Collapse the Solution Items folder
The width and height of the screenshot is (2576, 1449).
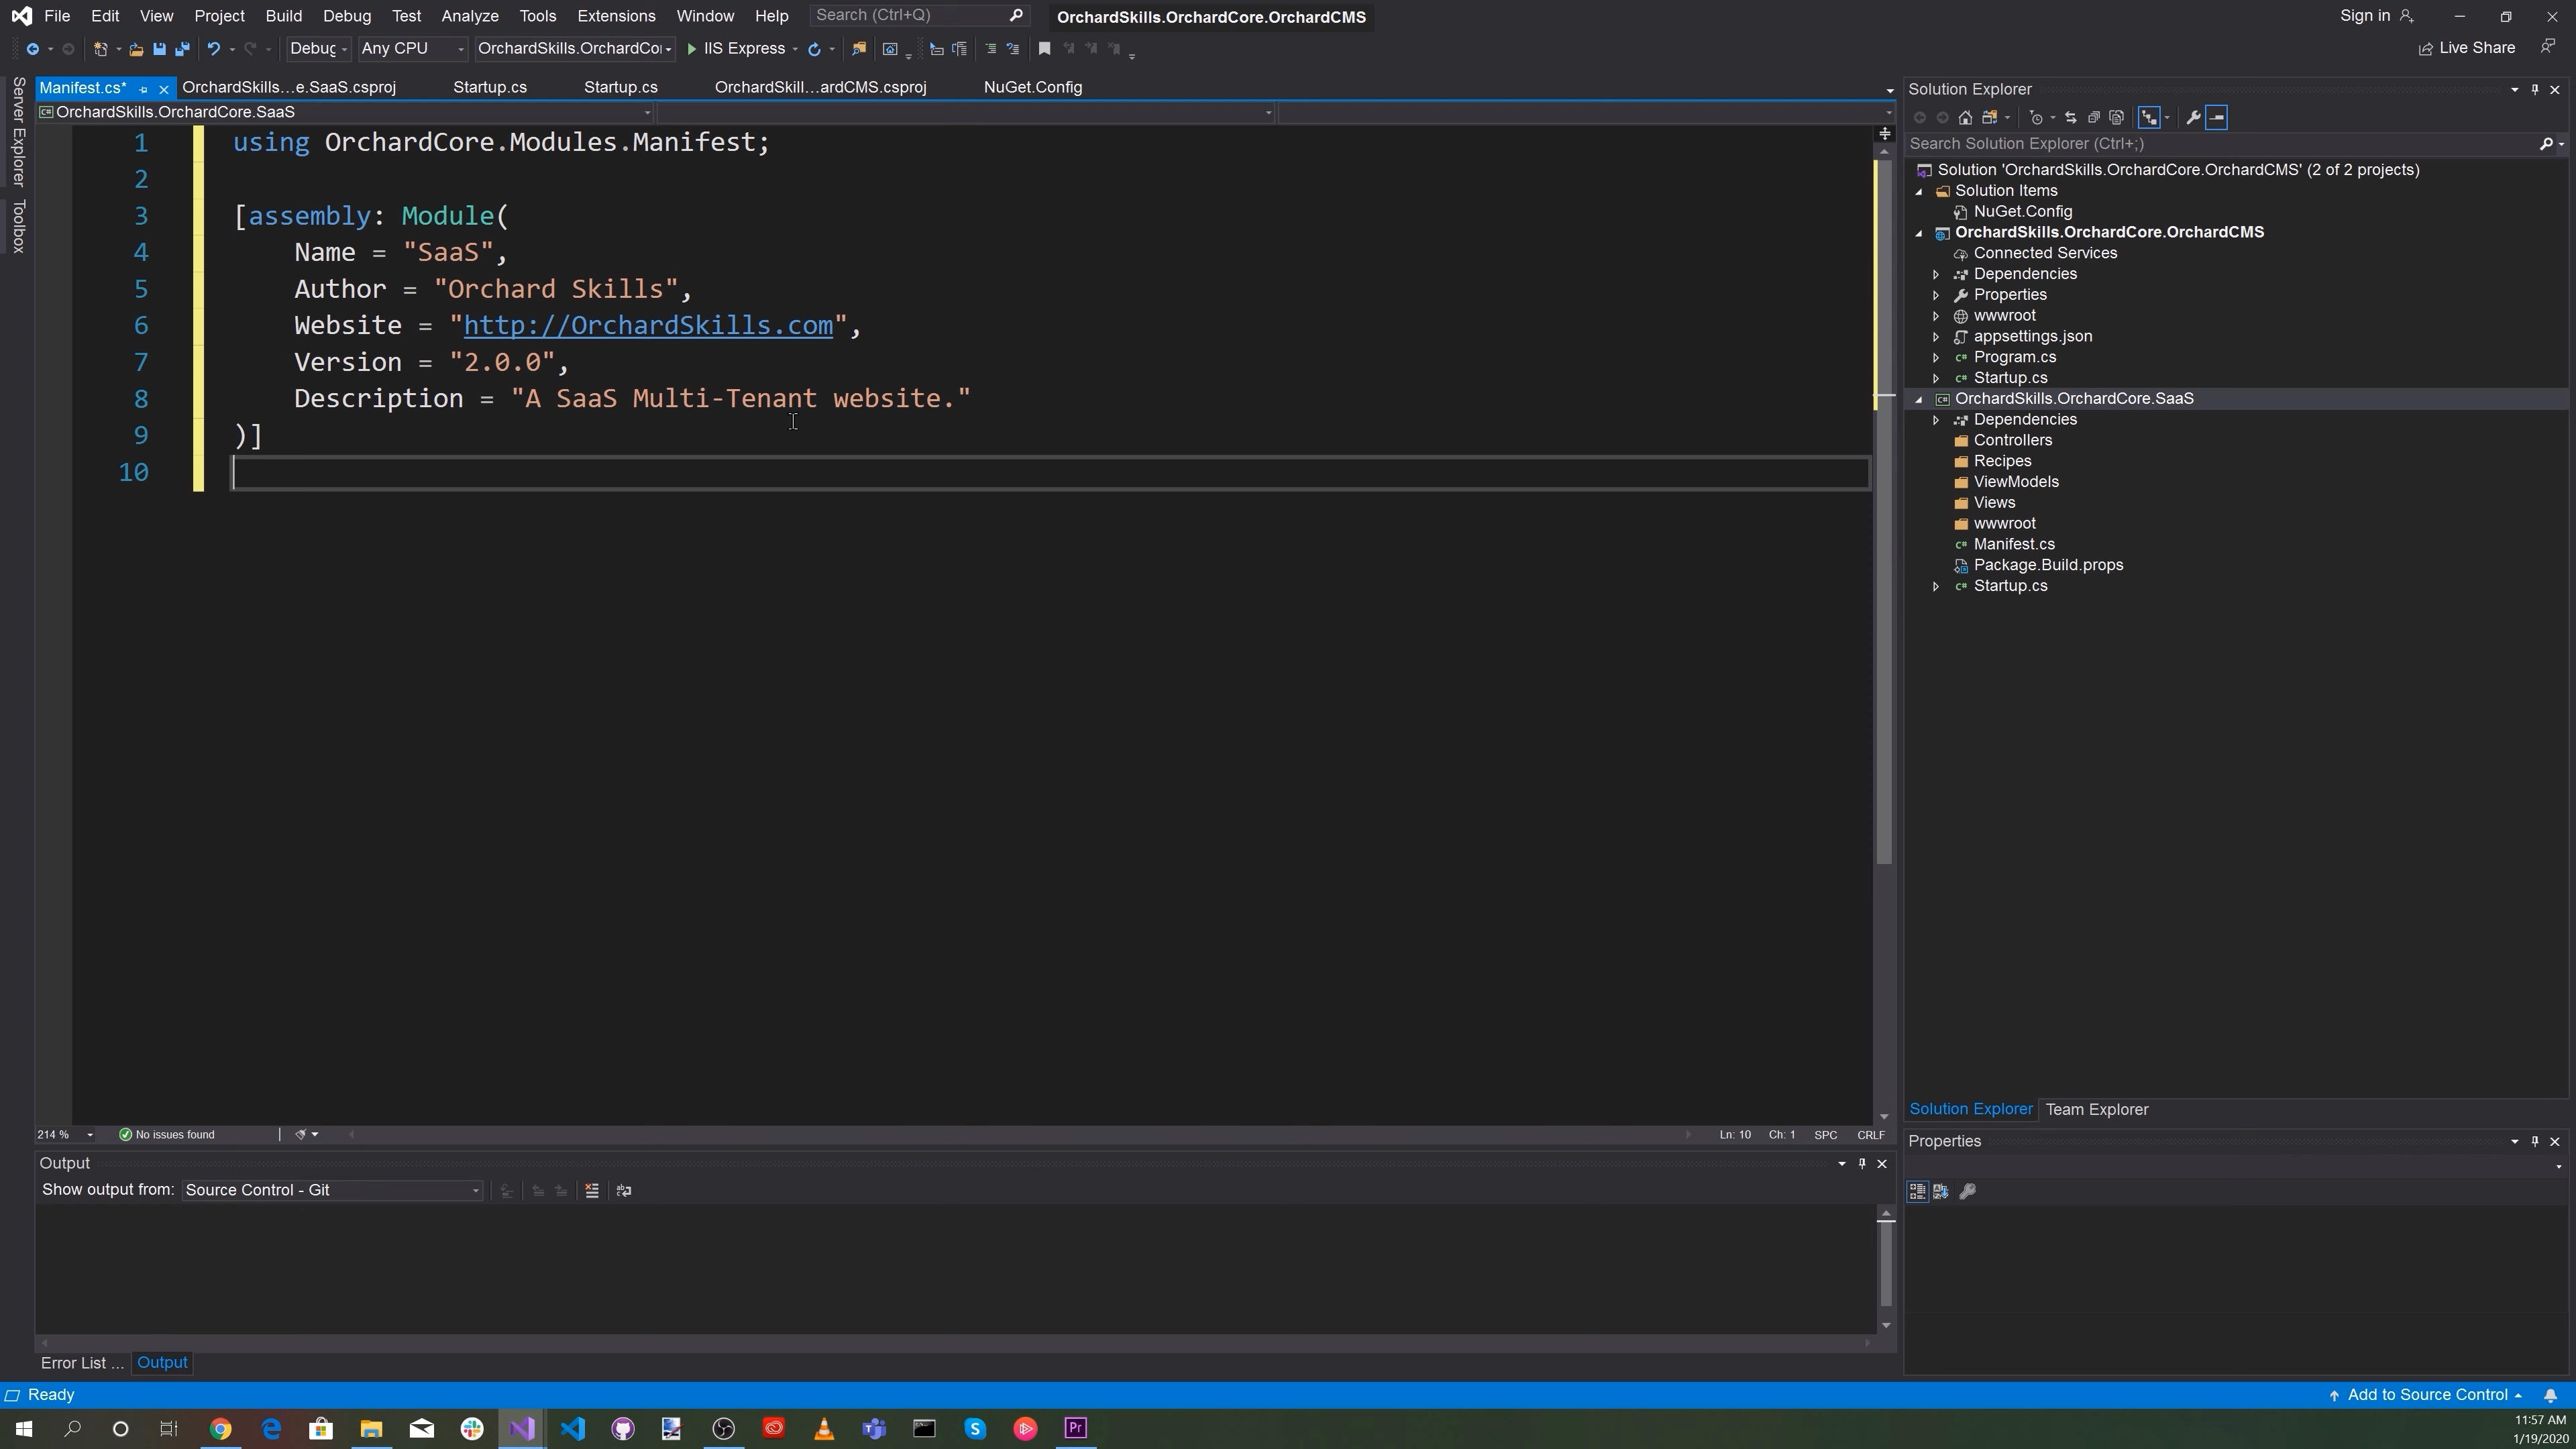tap(1919, 191)
